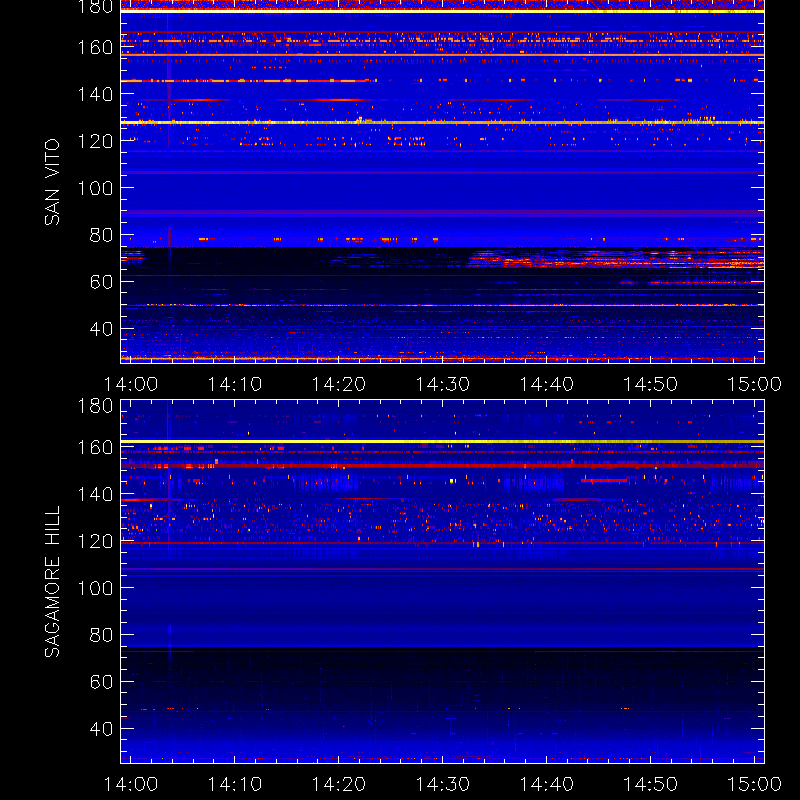This screenshot has width=800, height=800.
Task: Pick the 60 label on Sagamore Hill axis
Action: [x=101, y=682]
